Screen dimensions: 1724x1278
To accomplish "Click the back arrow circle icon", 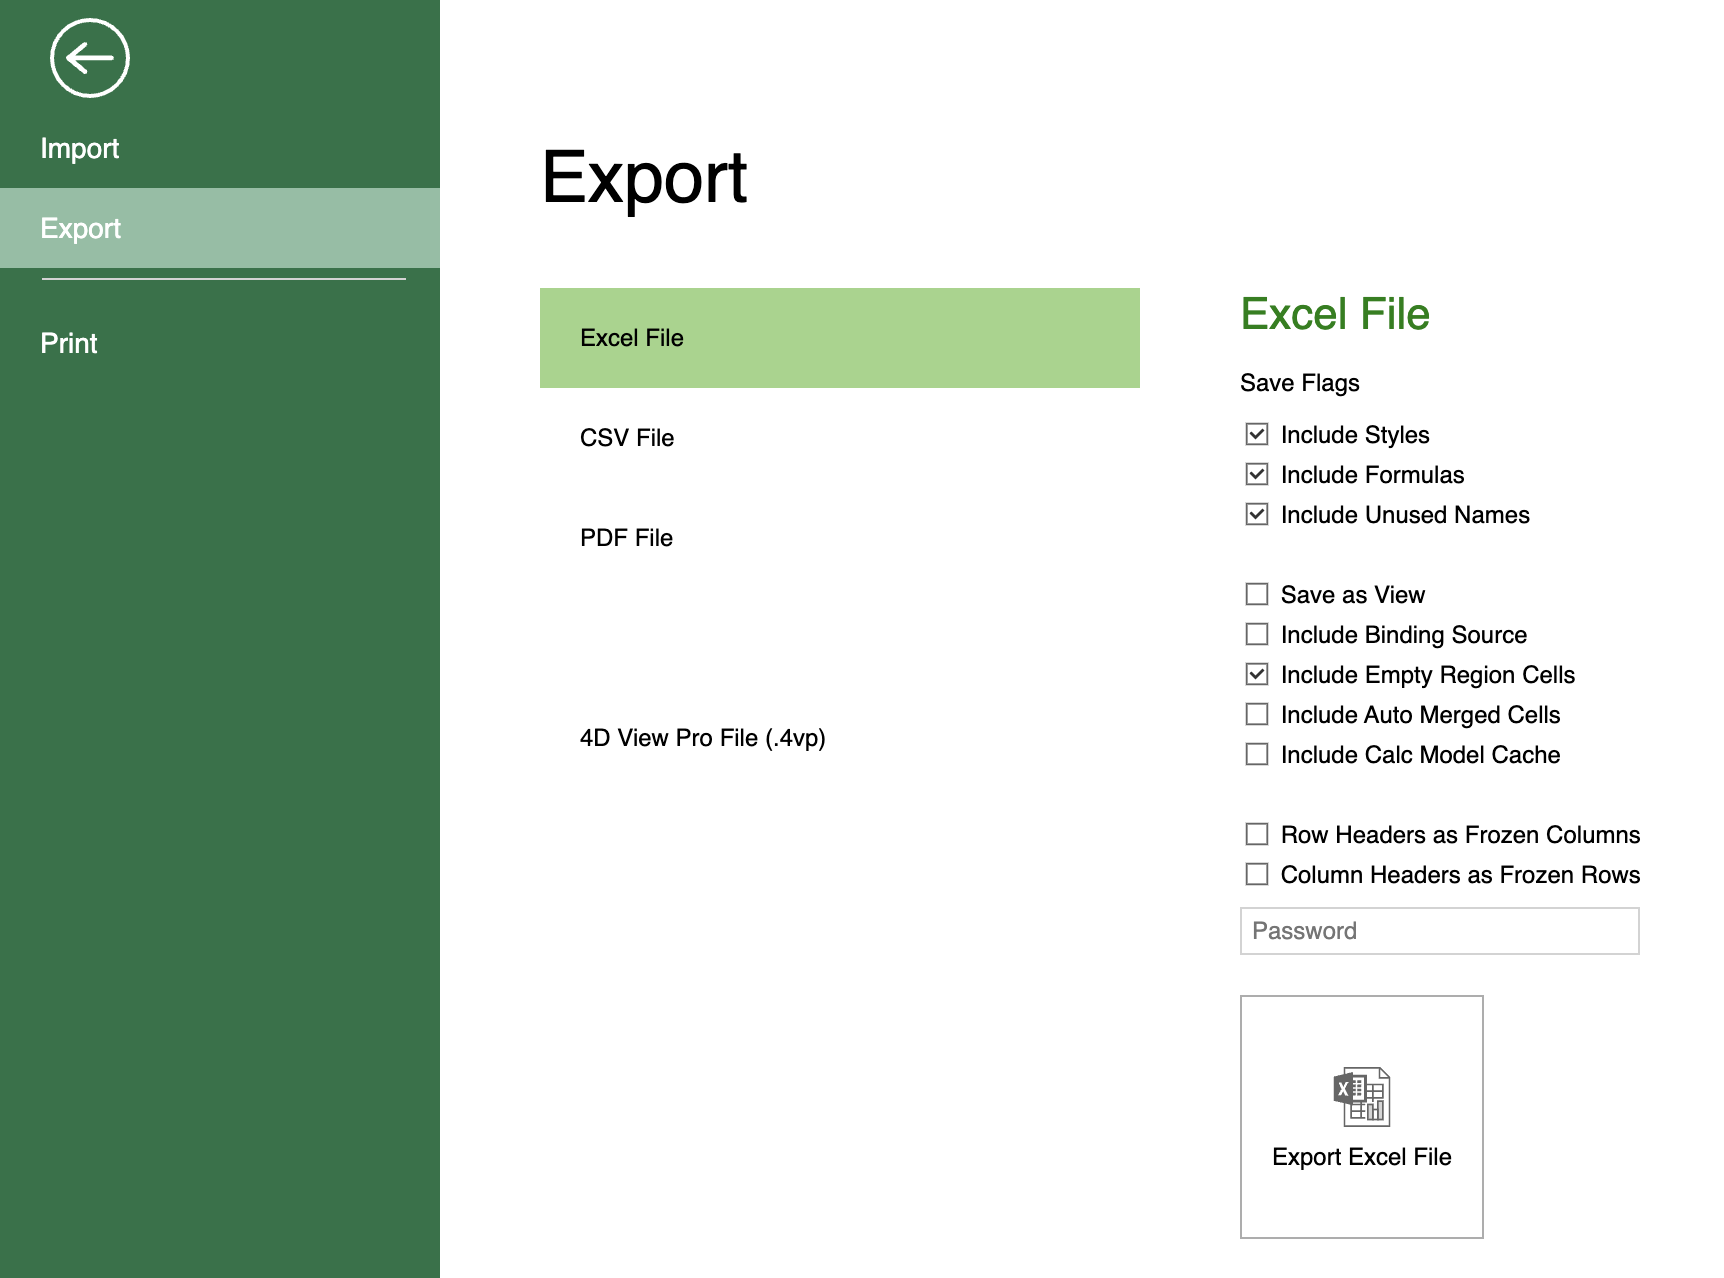I will [x=90, y=58].
